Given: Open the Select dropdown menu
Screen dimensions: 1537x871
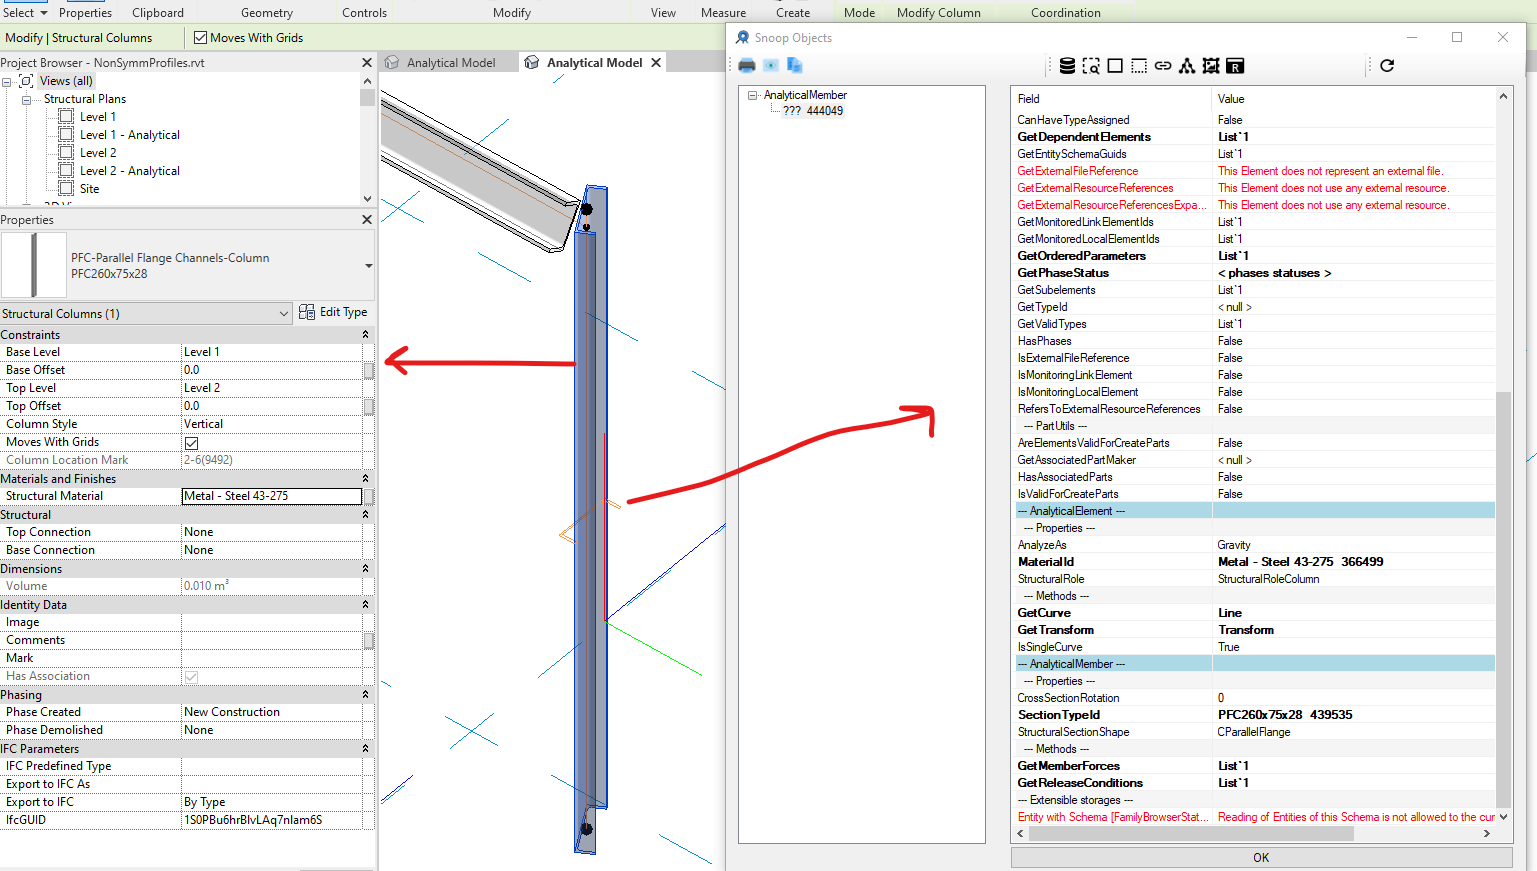Looking at the screenshot, I should pyautogui.click(x=25, y=12).
